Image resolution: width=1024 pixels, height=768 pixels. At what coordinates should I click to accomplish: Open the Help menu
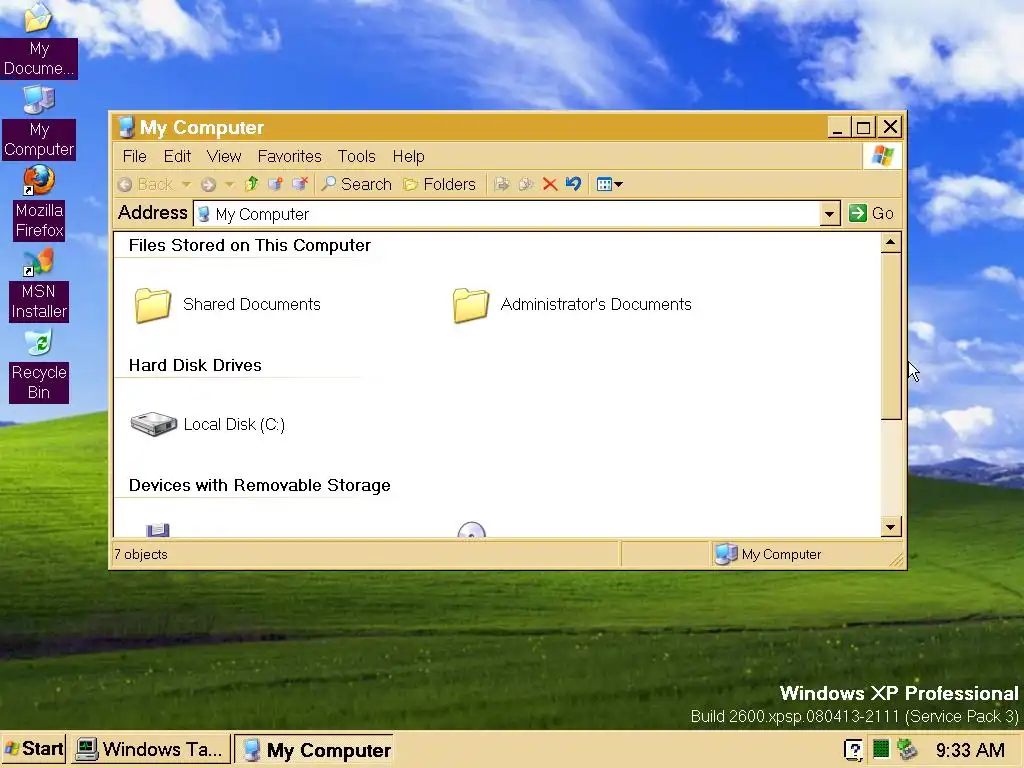coord(408,156)
